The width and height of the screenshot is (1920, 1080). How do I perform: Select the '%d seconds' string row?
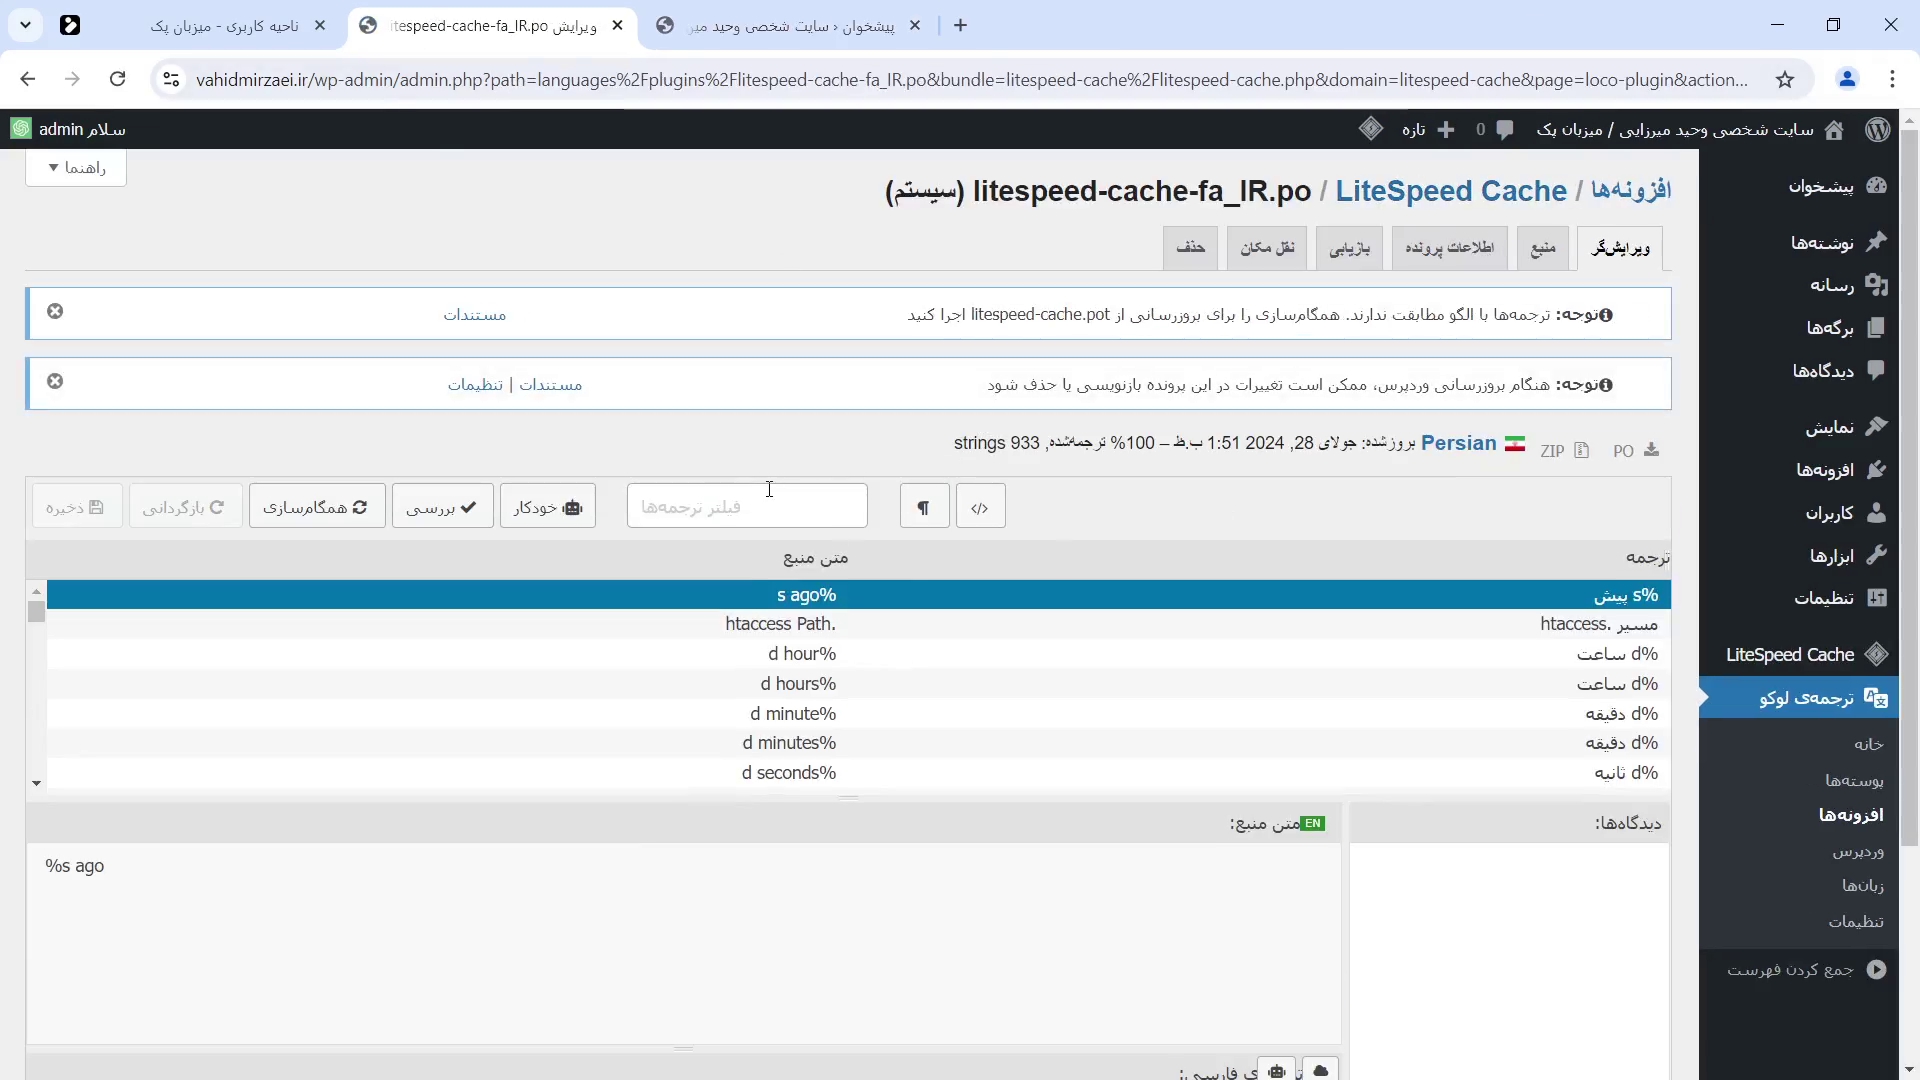point(859,773)
